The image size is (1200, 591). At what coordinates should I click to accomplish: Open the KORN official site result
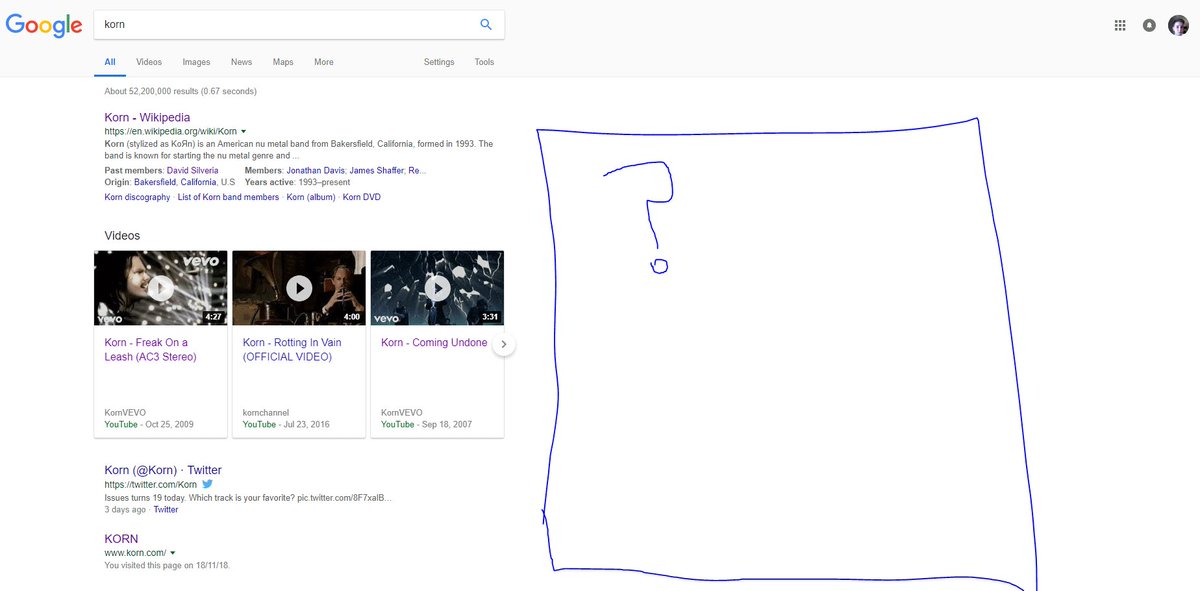click(x=121, y=539)
